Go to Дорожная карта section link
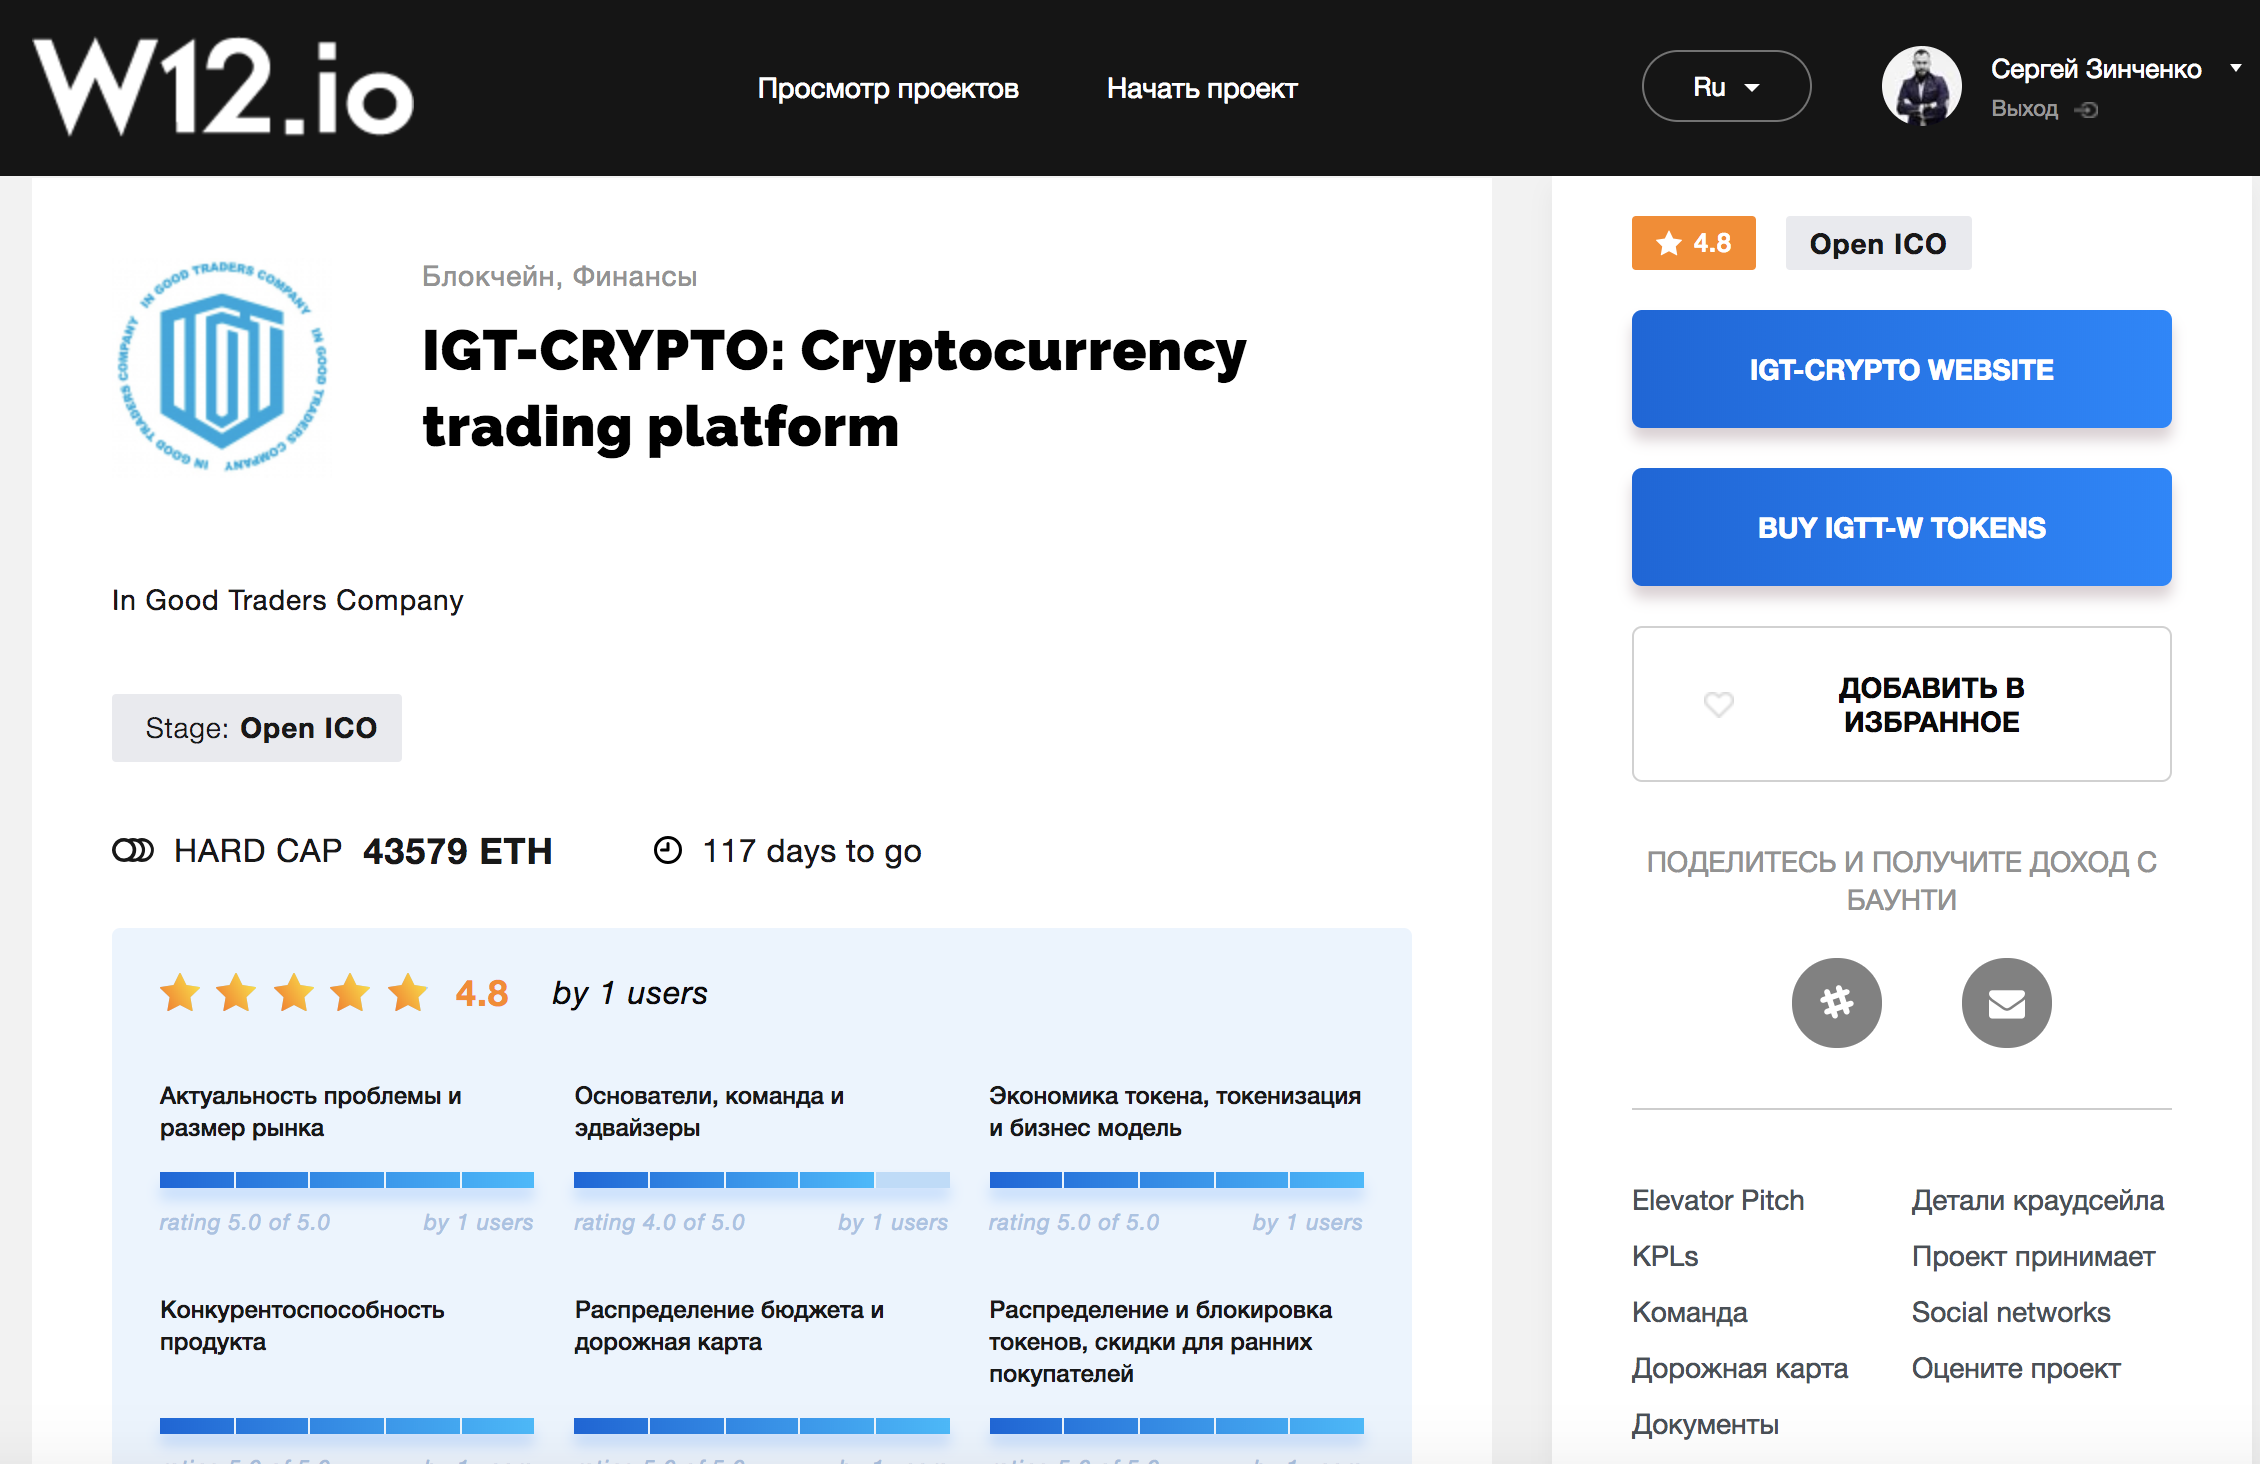Image resolution: width=2260 pixels, height=1464 pixels. [1740, 1368]
